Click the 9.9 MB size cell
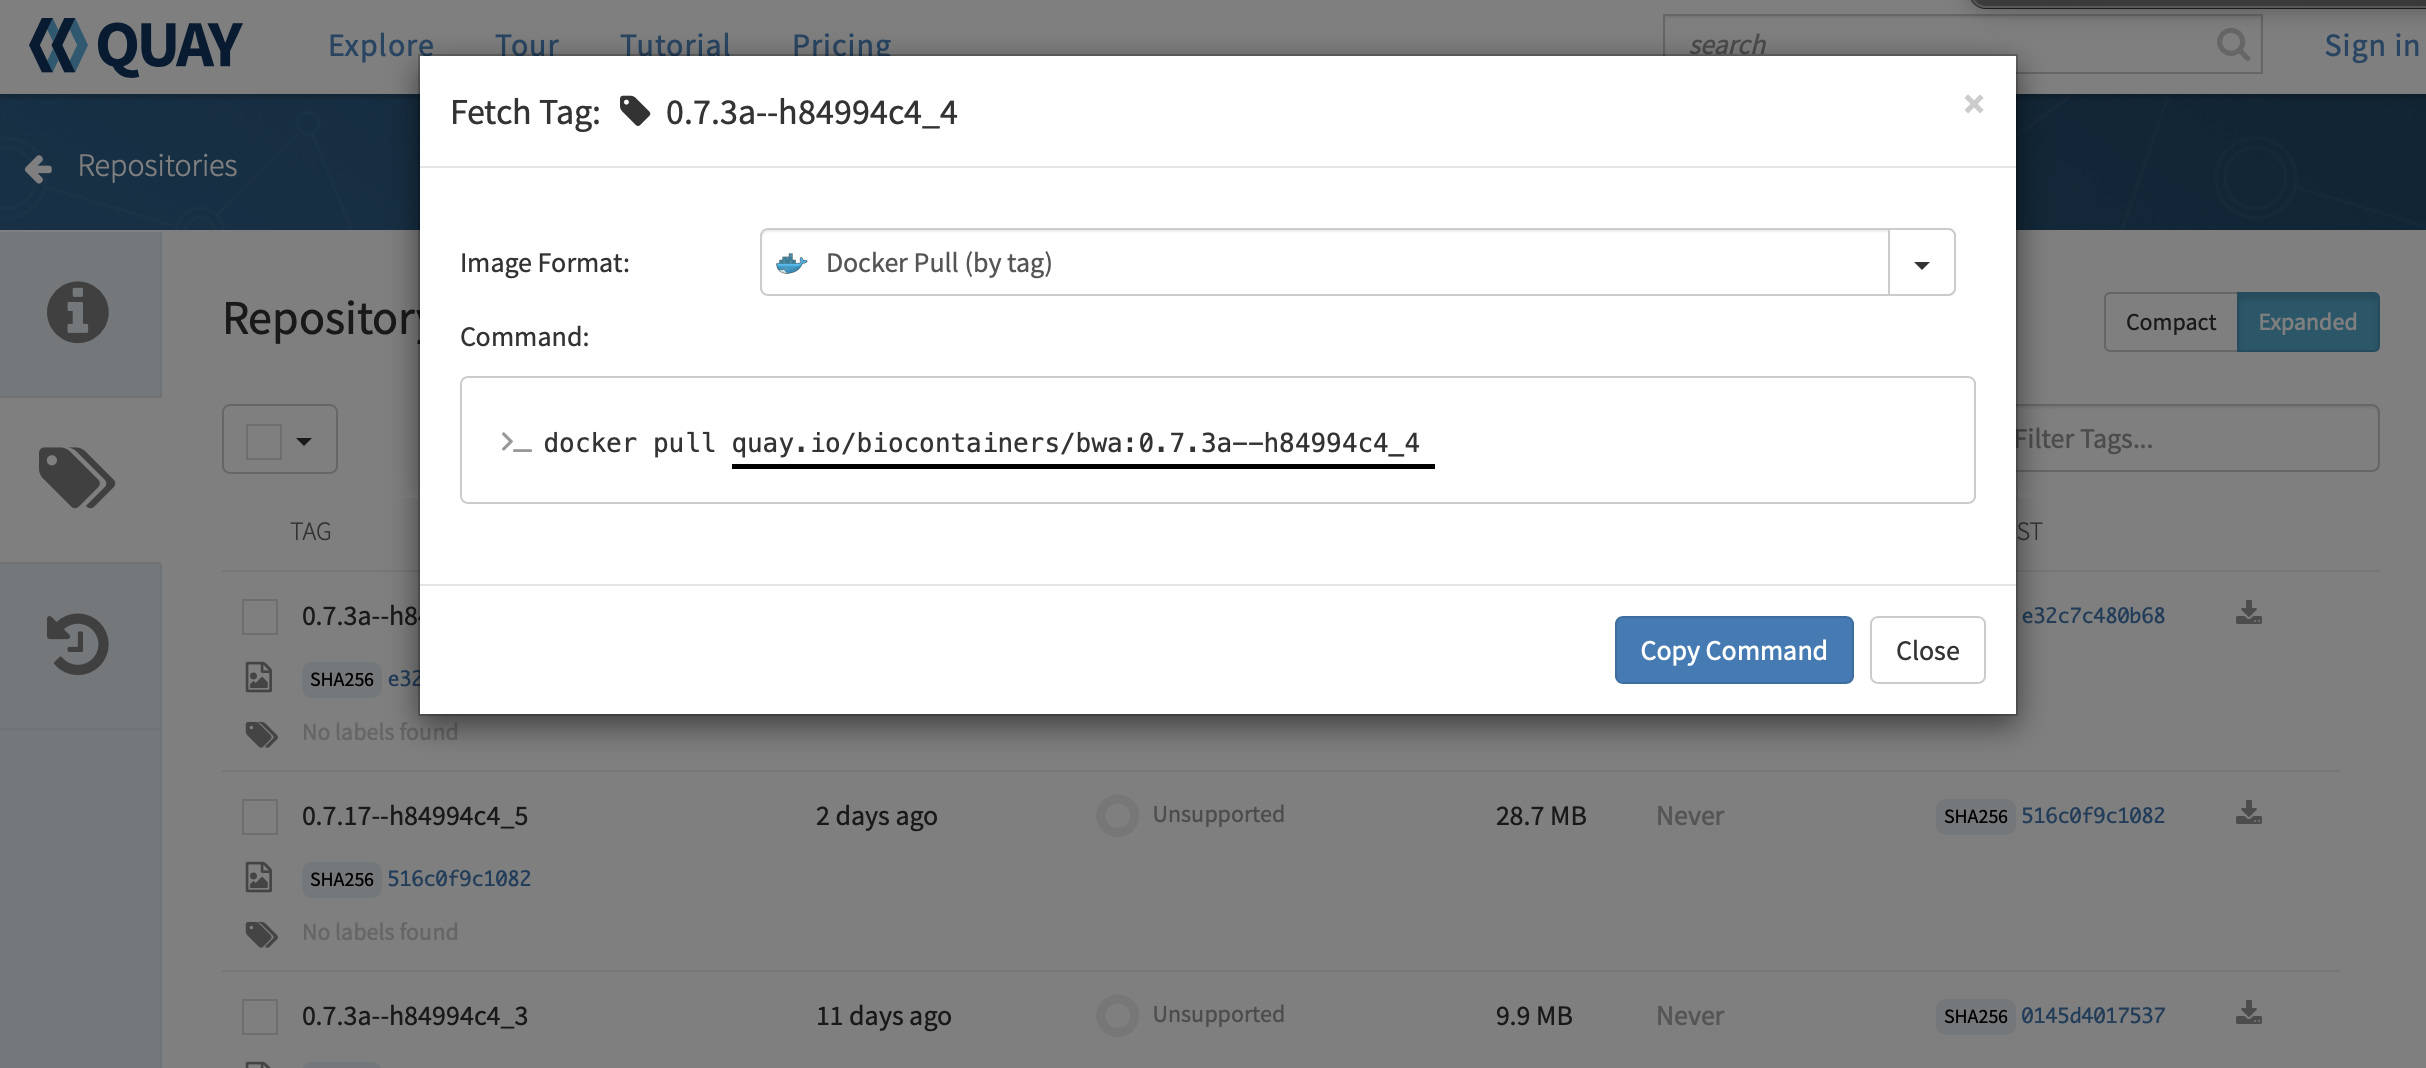Viewport: 2426px width, 1068px height. point(1534,1016)
